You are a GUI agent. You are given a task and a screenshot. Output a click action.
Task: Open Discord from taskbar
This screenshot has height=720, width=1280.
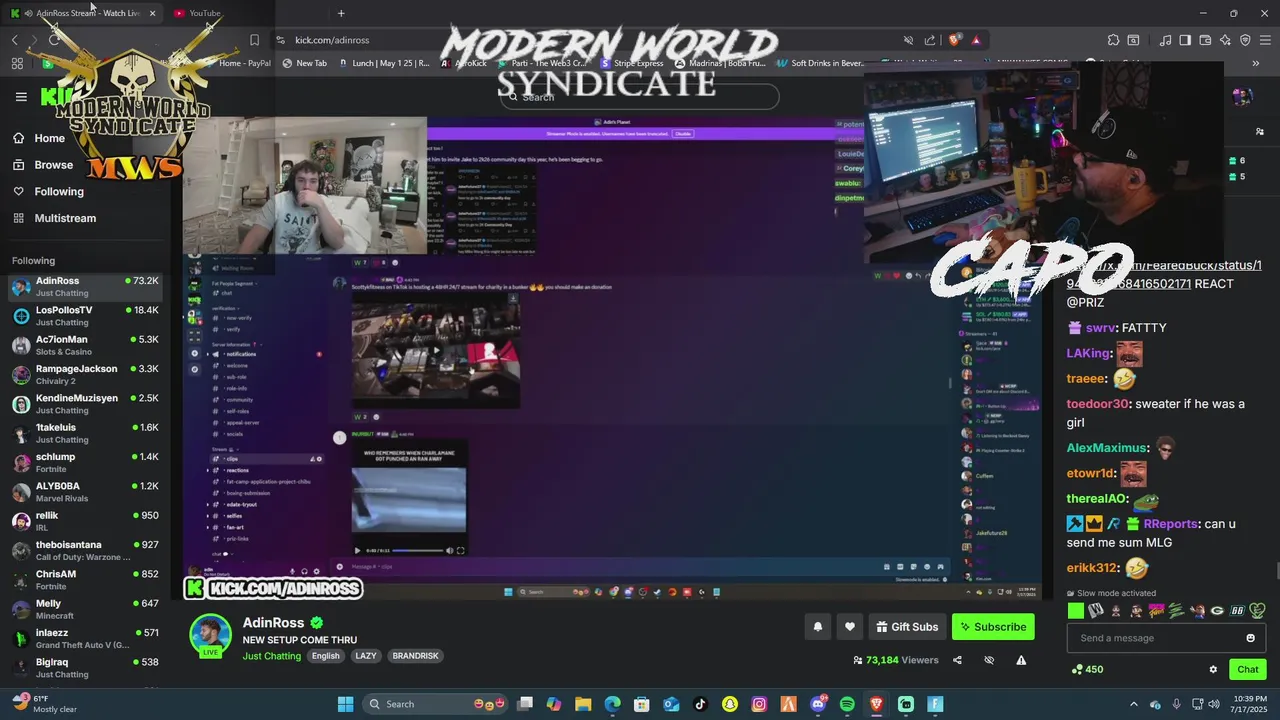pyautogui.click(x=818, y=704)
